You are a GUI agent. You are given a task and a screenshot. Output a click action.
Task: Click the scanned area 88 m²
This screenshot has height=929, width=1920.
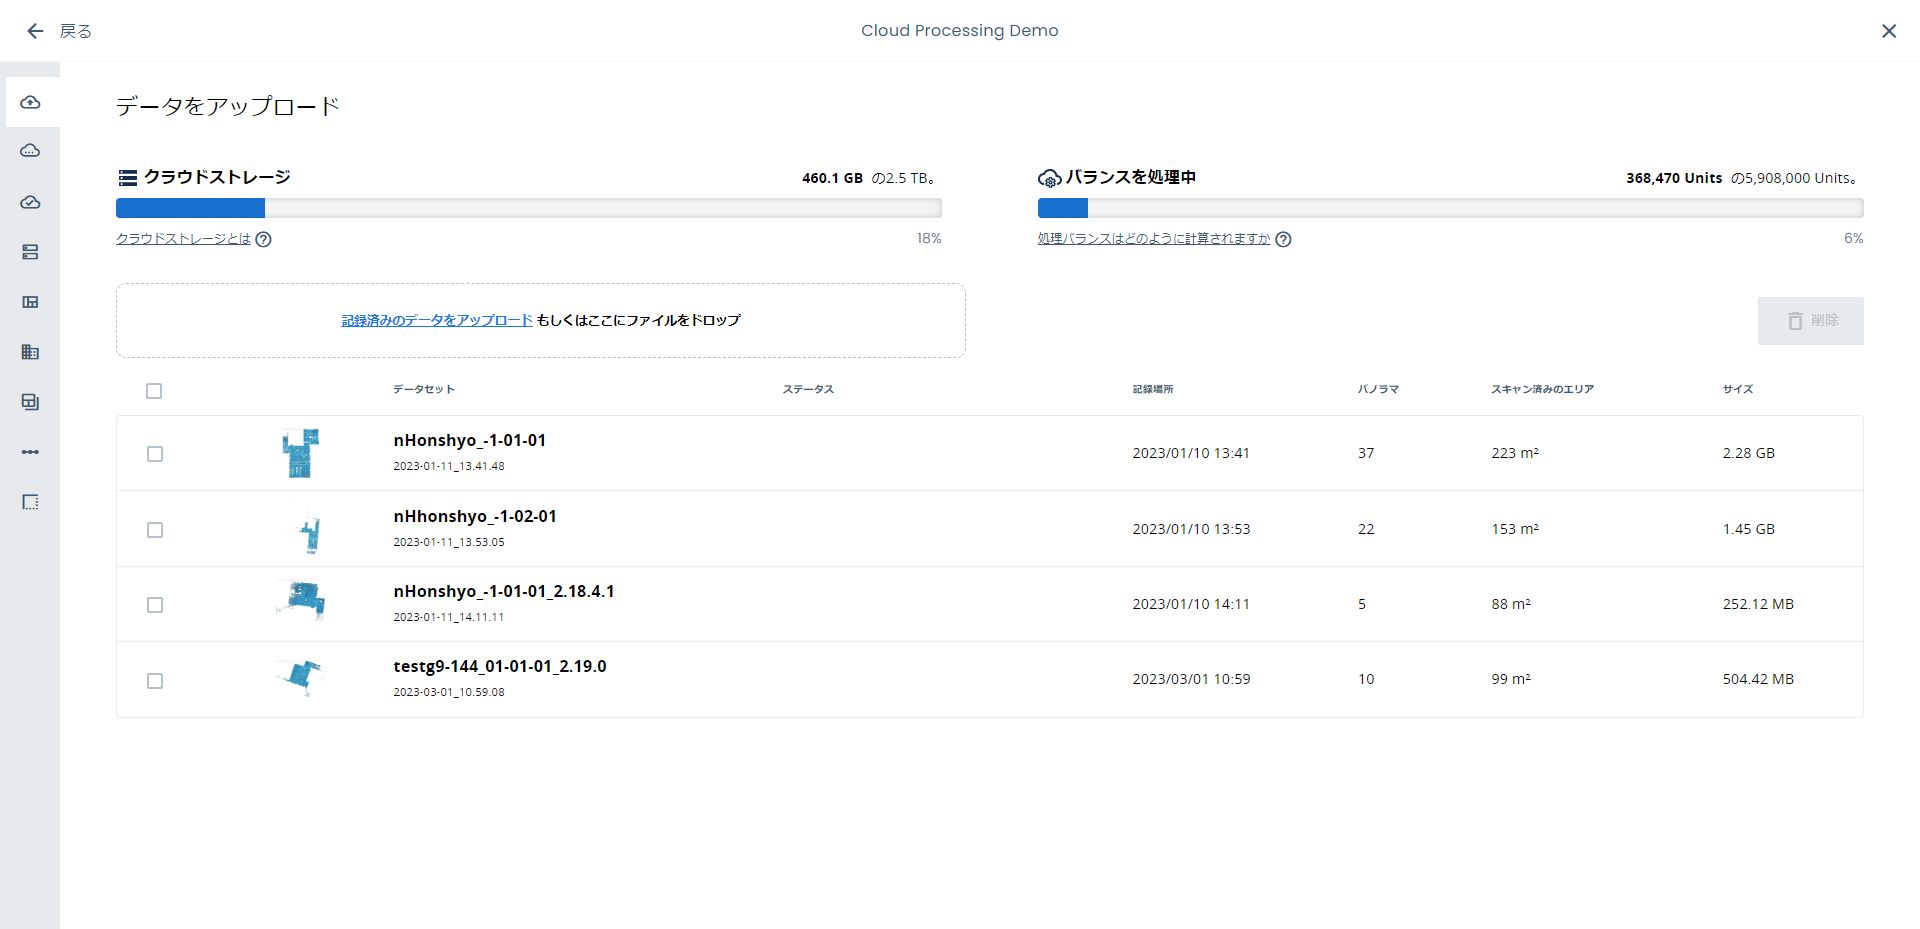coord(1511,604)
